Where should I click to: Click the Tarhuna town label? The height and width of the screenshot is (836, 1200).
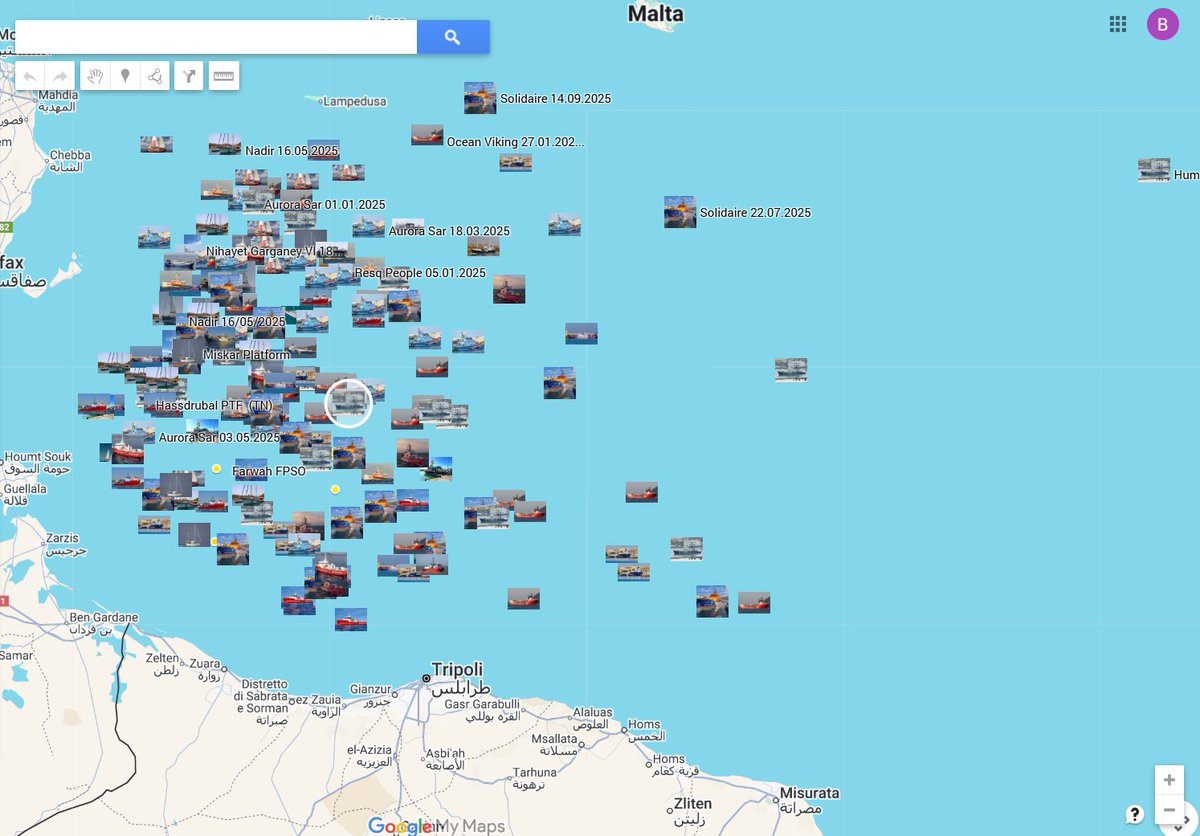(x=534, y=772)
